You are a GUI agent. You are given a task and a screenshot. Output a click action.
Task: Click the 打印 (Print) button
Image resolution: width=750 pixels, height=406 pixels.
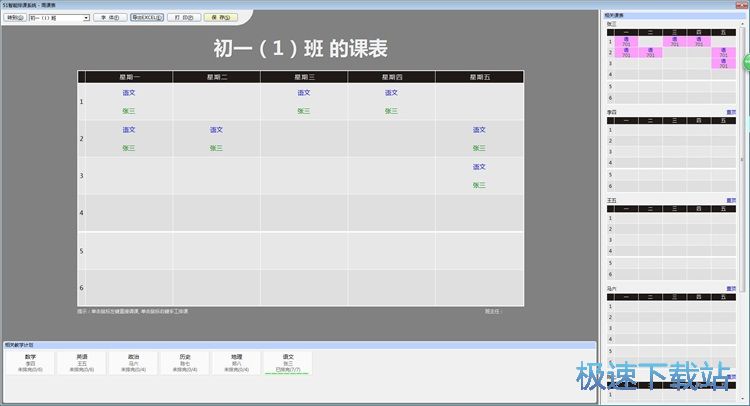[x=184, y=18]
